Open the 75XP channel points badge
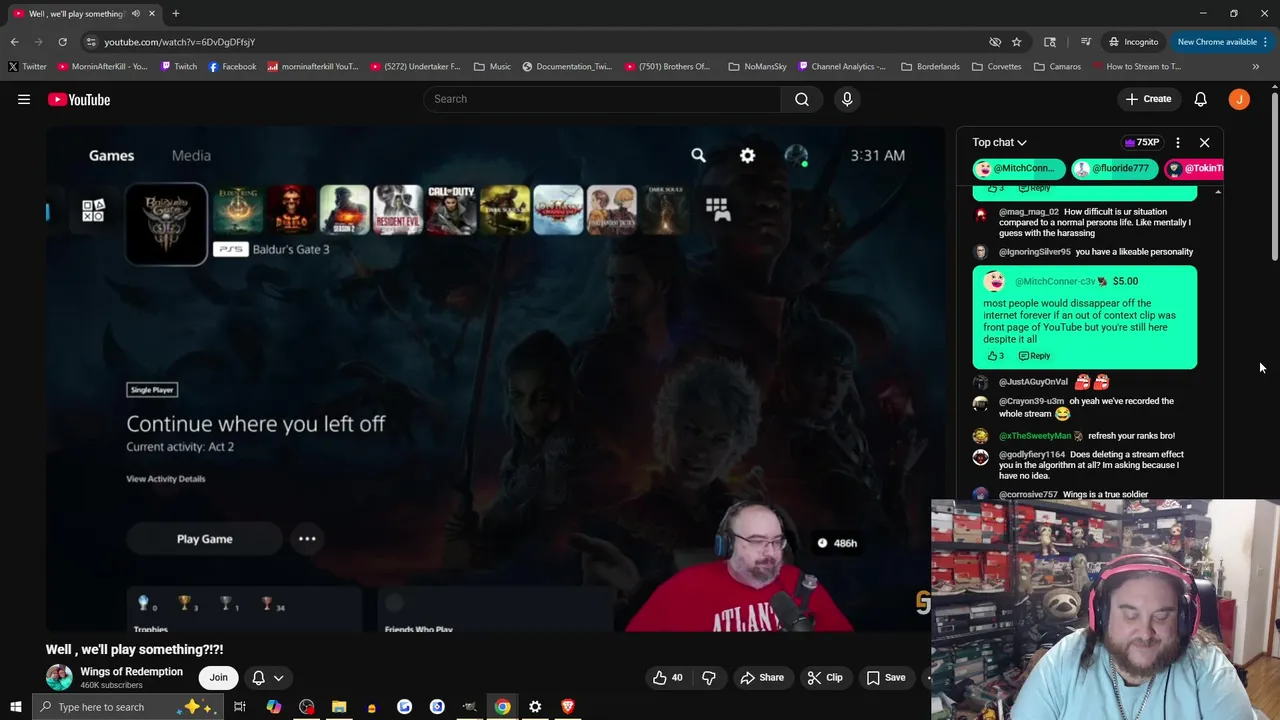Viewport: 1280px width, 720px height. coord(1142,142)
